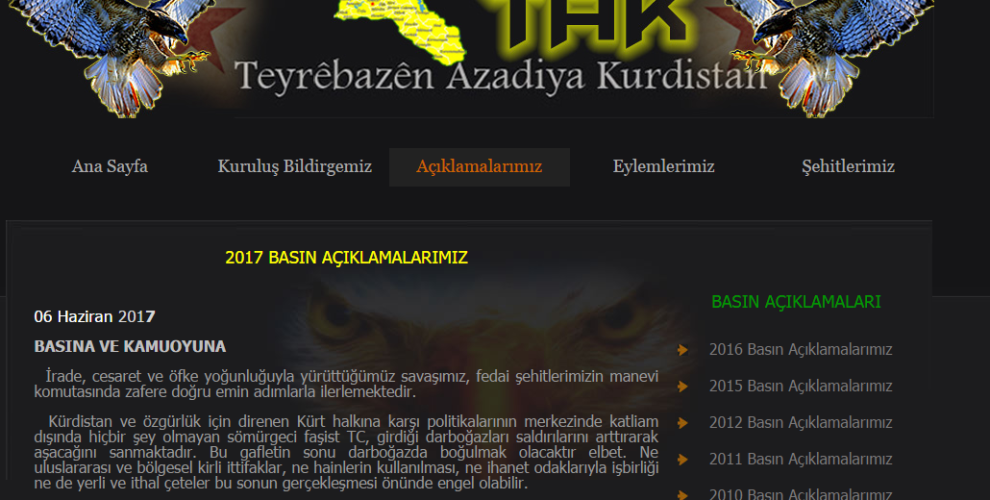
Task: Open 2010 Basın Açıklamalarımız link
Action: tap(801, 494)
